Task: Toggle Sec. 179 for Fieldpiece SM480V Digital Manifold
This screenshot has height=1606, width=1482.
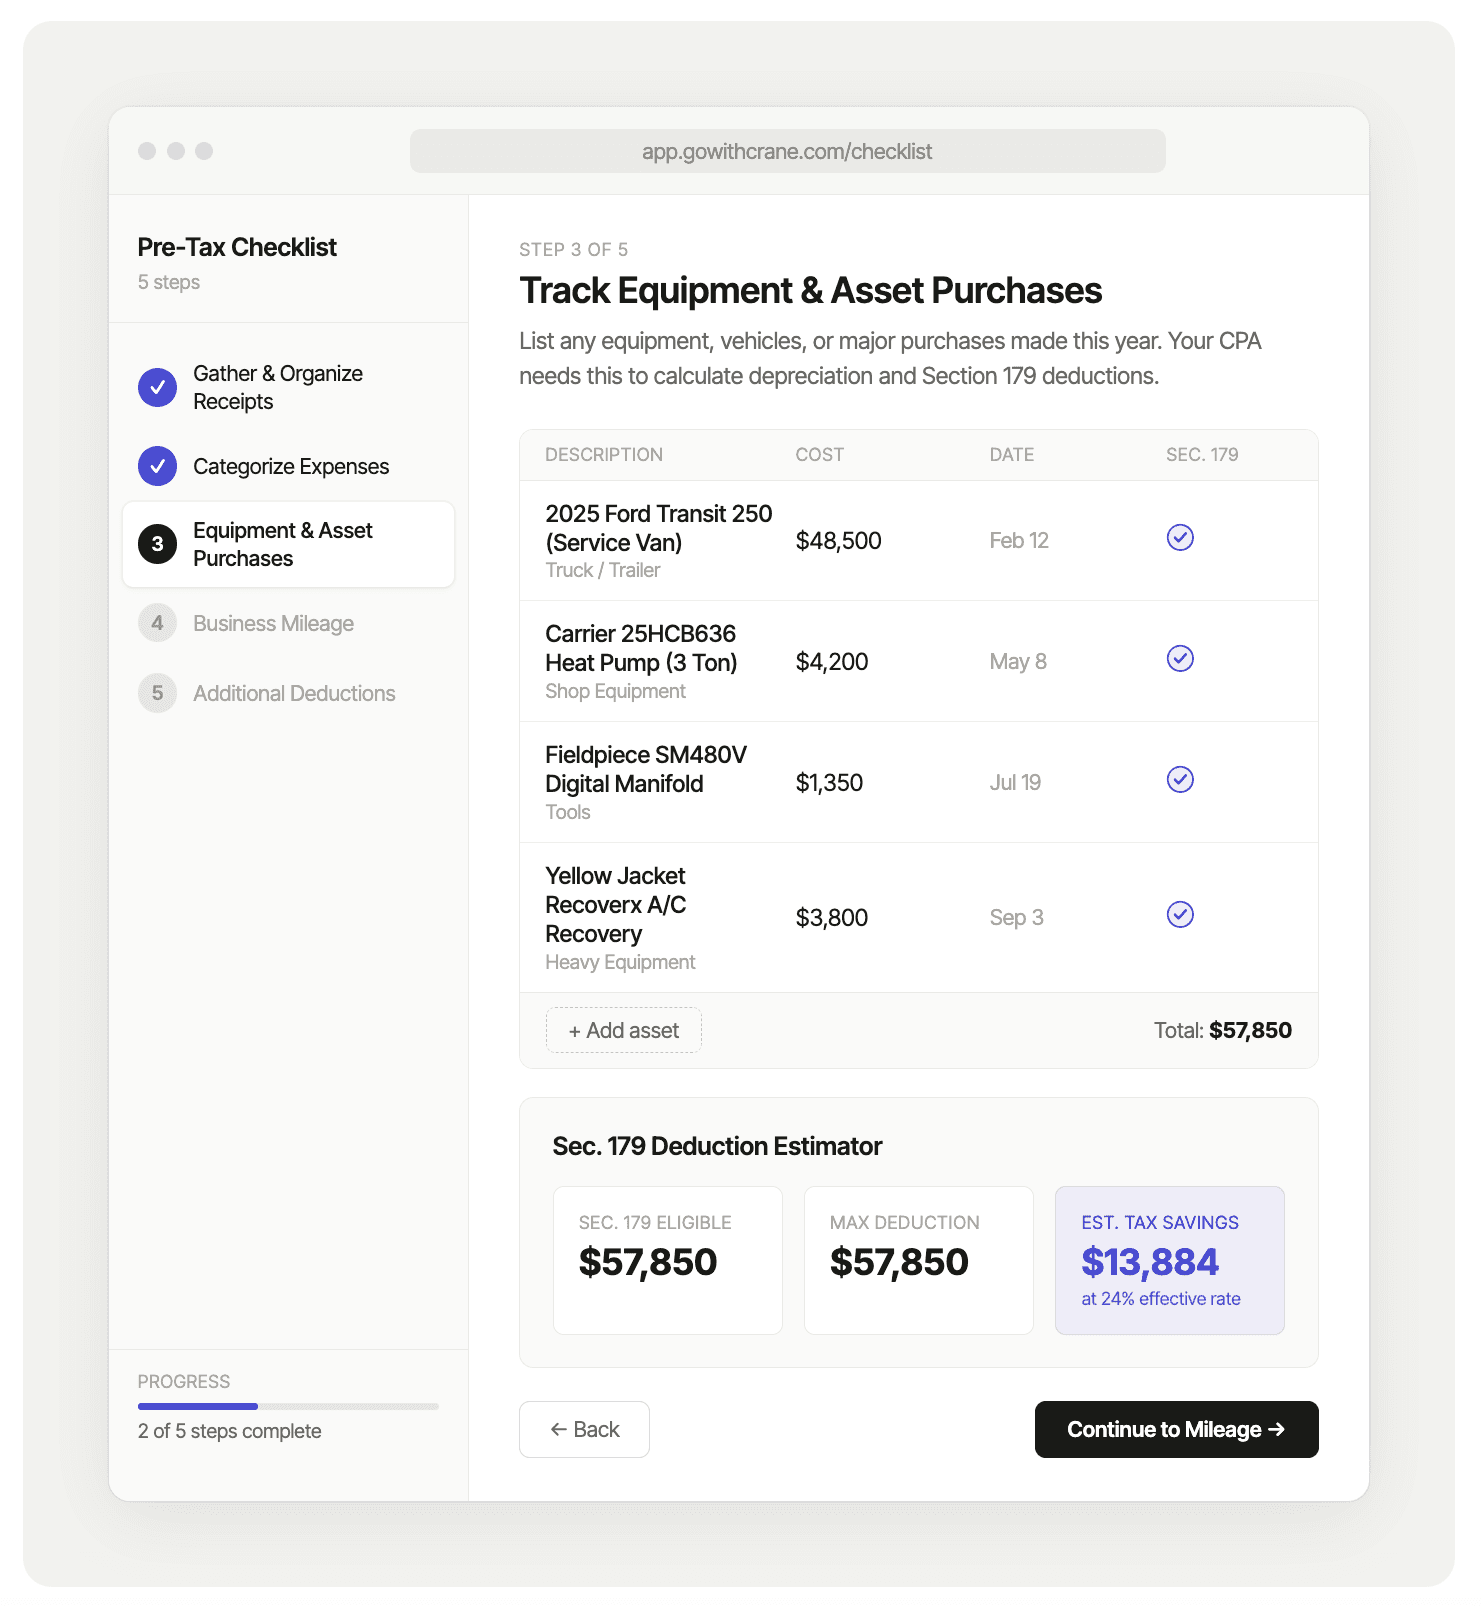Action: [x=1180, y=780]
